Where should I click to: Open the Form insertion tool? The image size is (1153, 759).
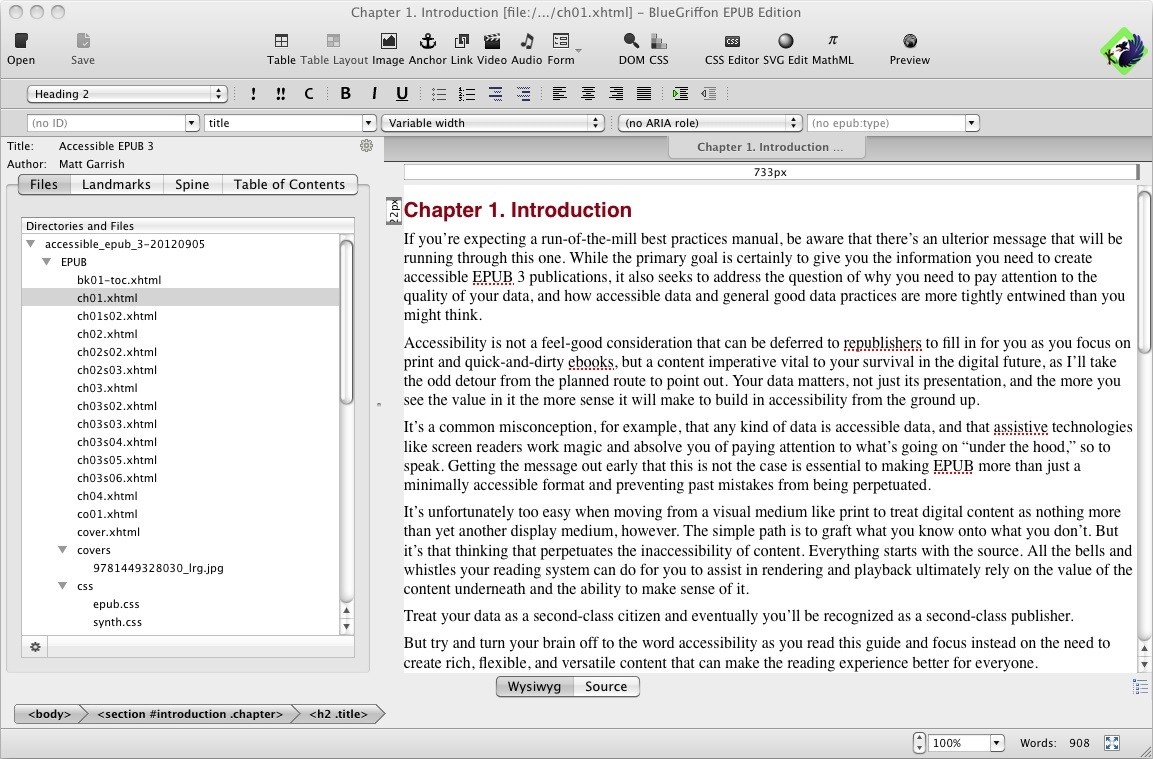560,49
